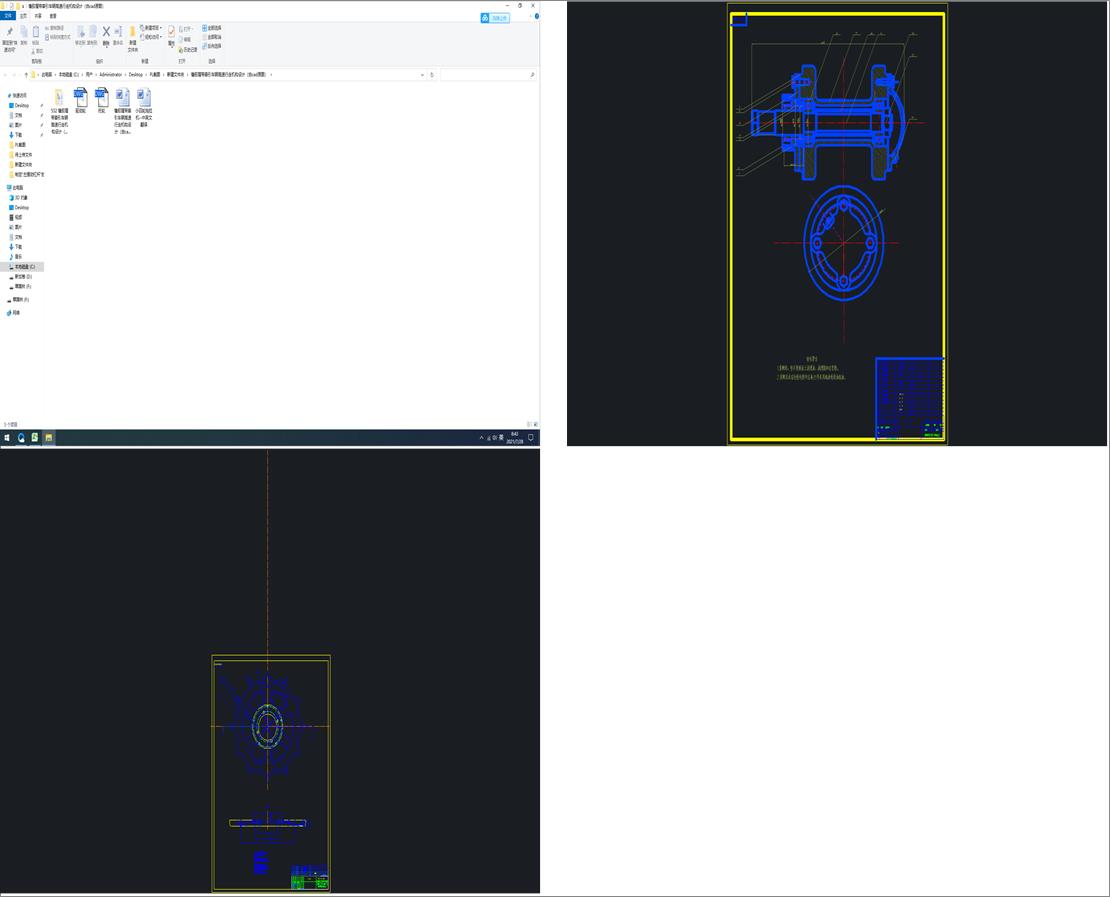The image size is (1110, 897).
Task: Select the second Word document file
Action: pos(144,108)
